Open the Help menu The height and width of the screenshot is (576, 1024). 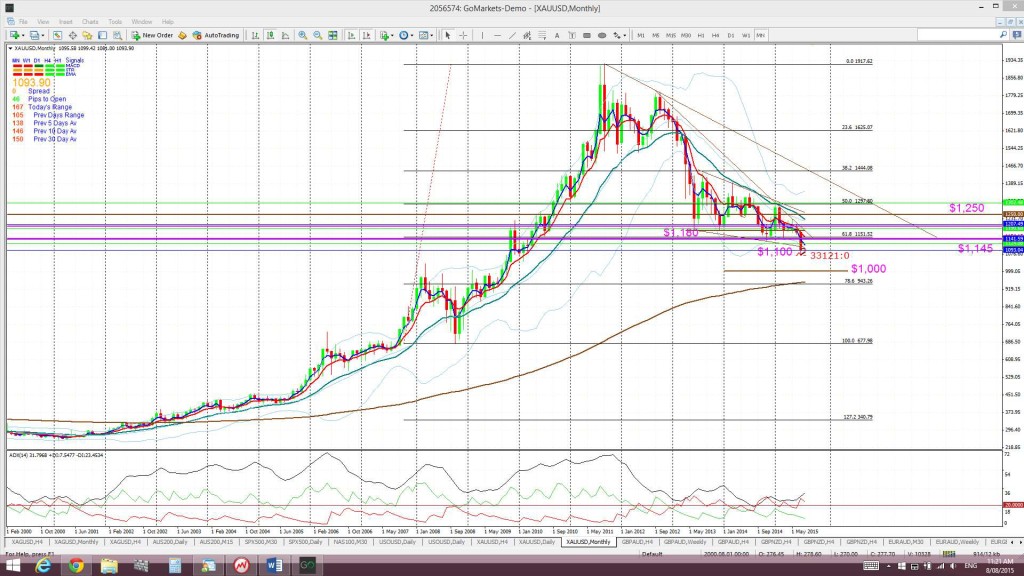tap(168, 22)
